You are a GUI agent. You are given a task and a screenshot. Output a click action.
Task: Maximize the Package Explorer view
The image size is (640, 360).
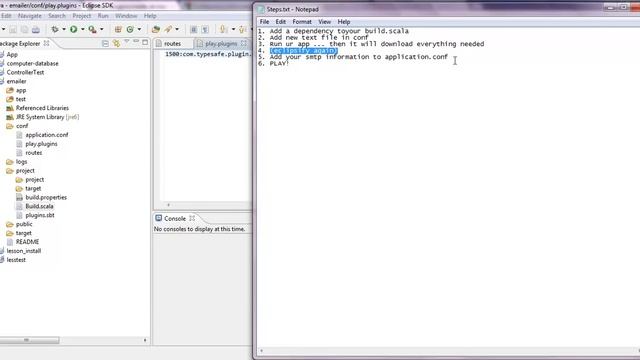pyautogui.click(x=145, y=42)
